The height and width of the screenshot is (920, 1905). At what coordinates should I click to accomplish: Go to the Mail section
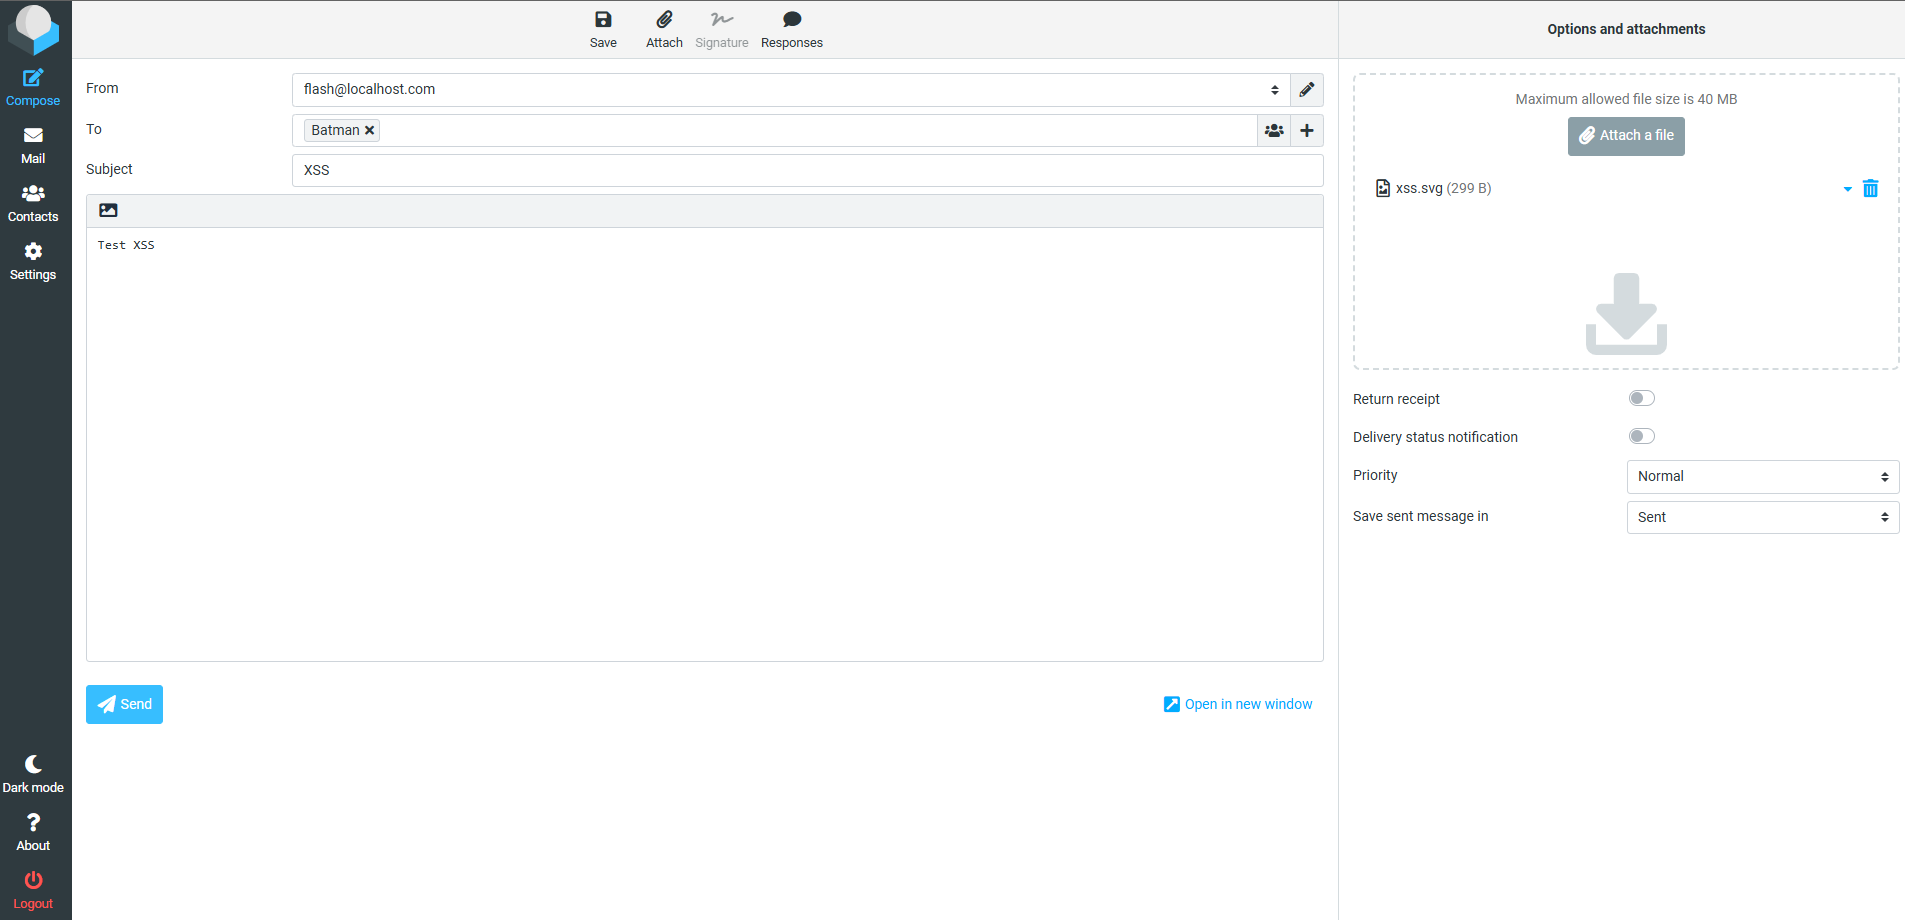33,146
